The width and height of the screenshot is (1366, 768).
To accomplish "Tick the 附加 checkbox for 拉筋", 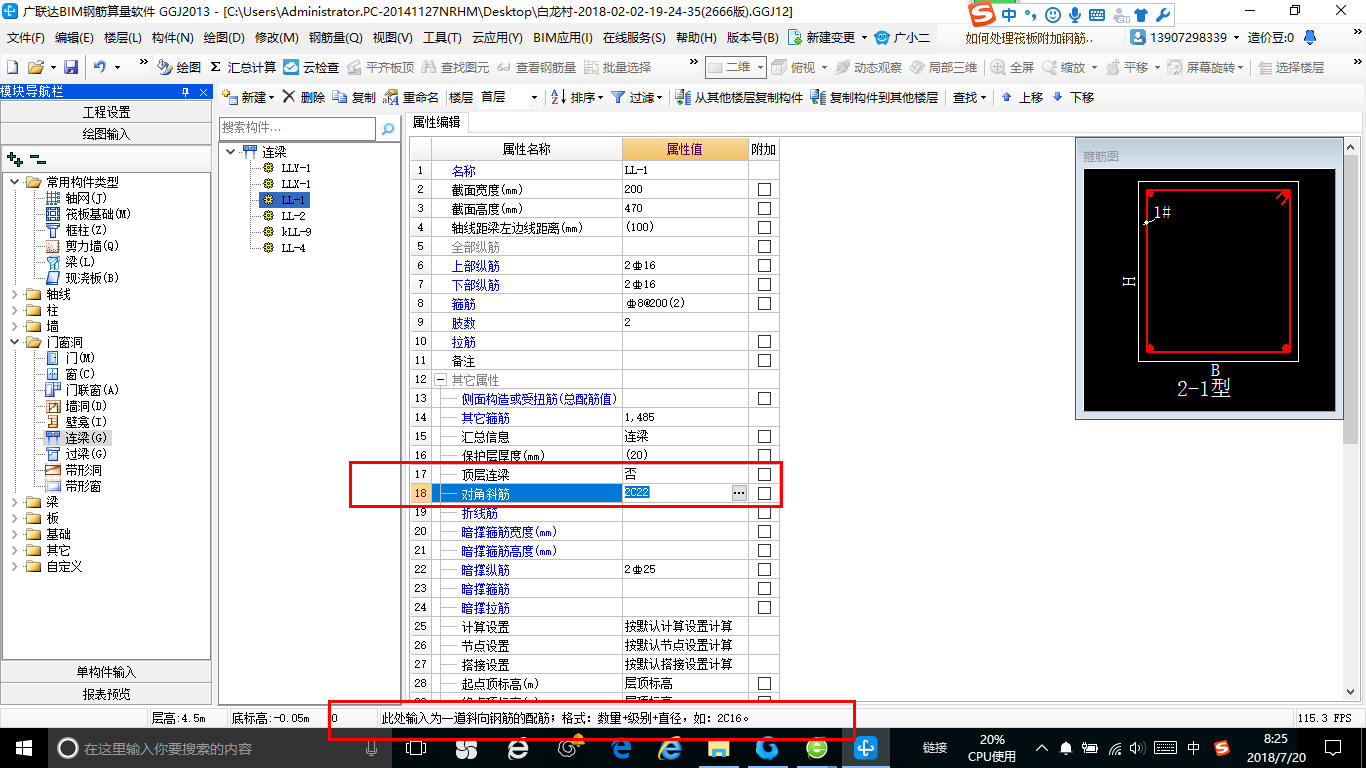I will [764, 342].
